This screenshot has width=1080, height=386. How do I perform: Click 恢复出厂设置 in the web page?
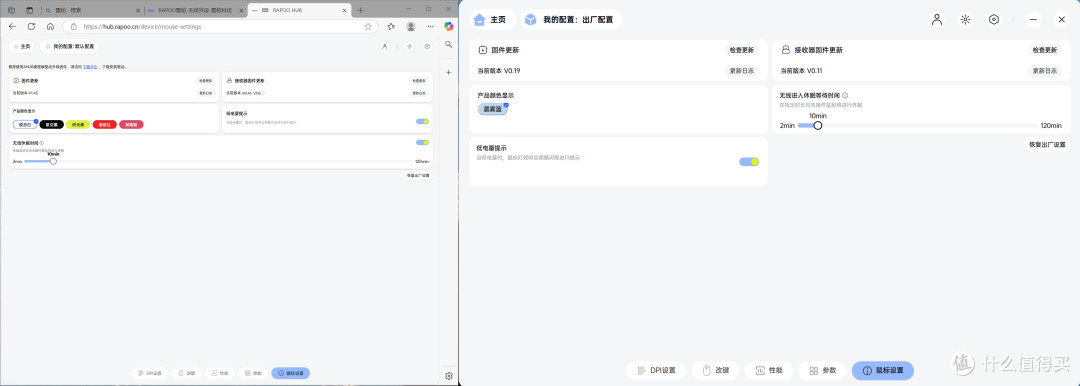click(418, 176)
